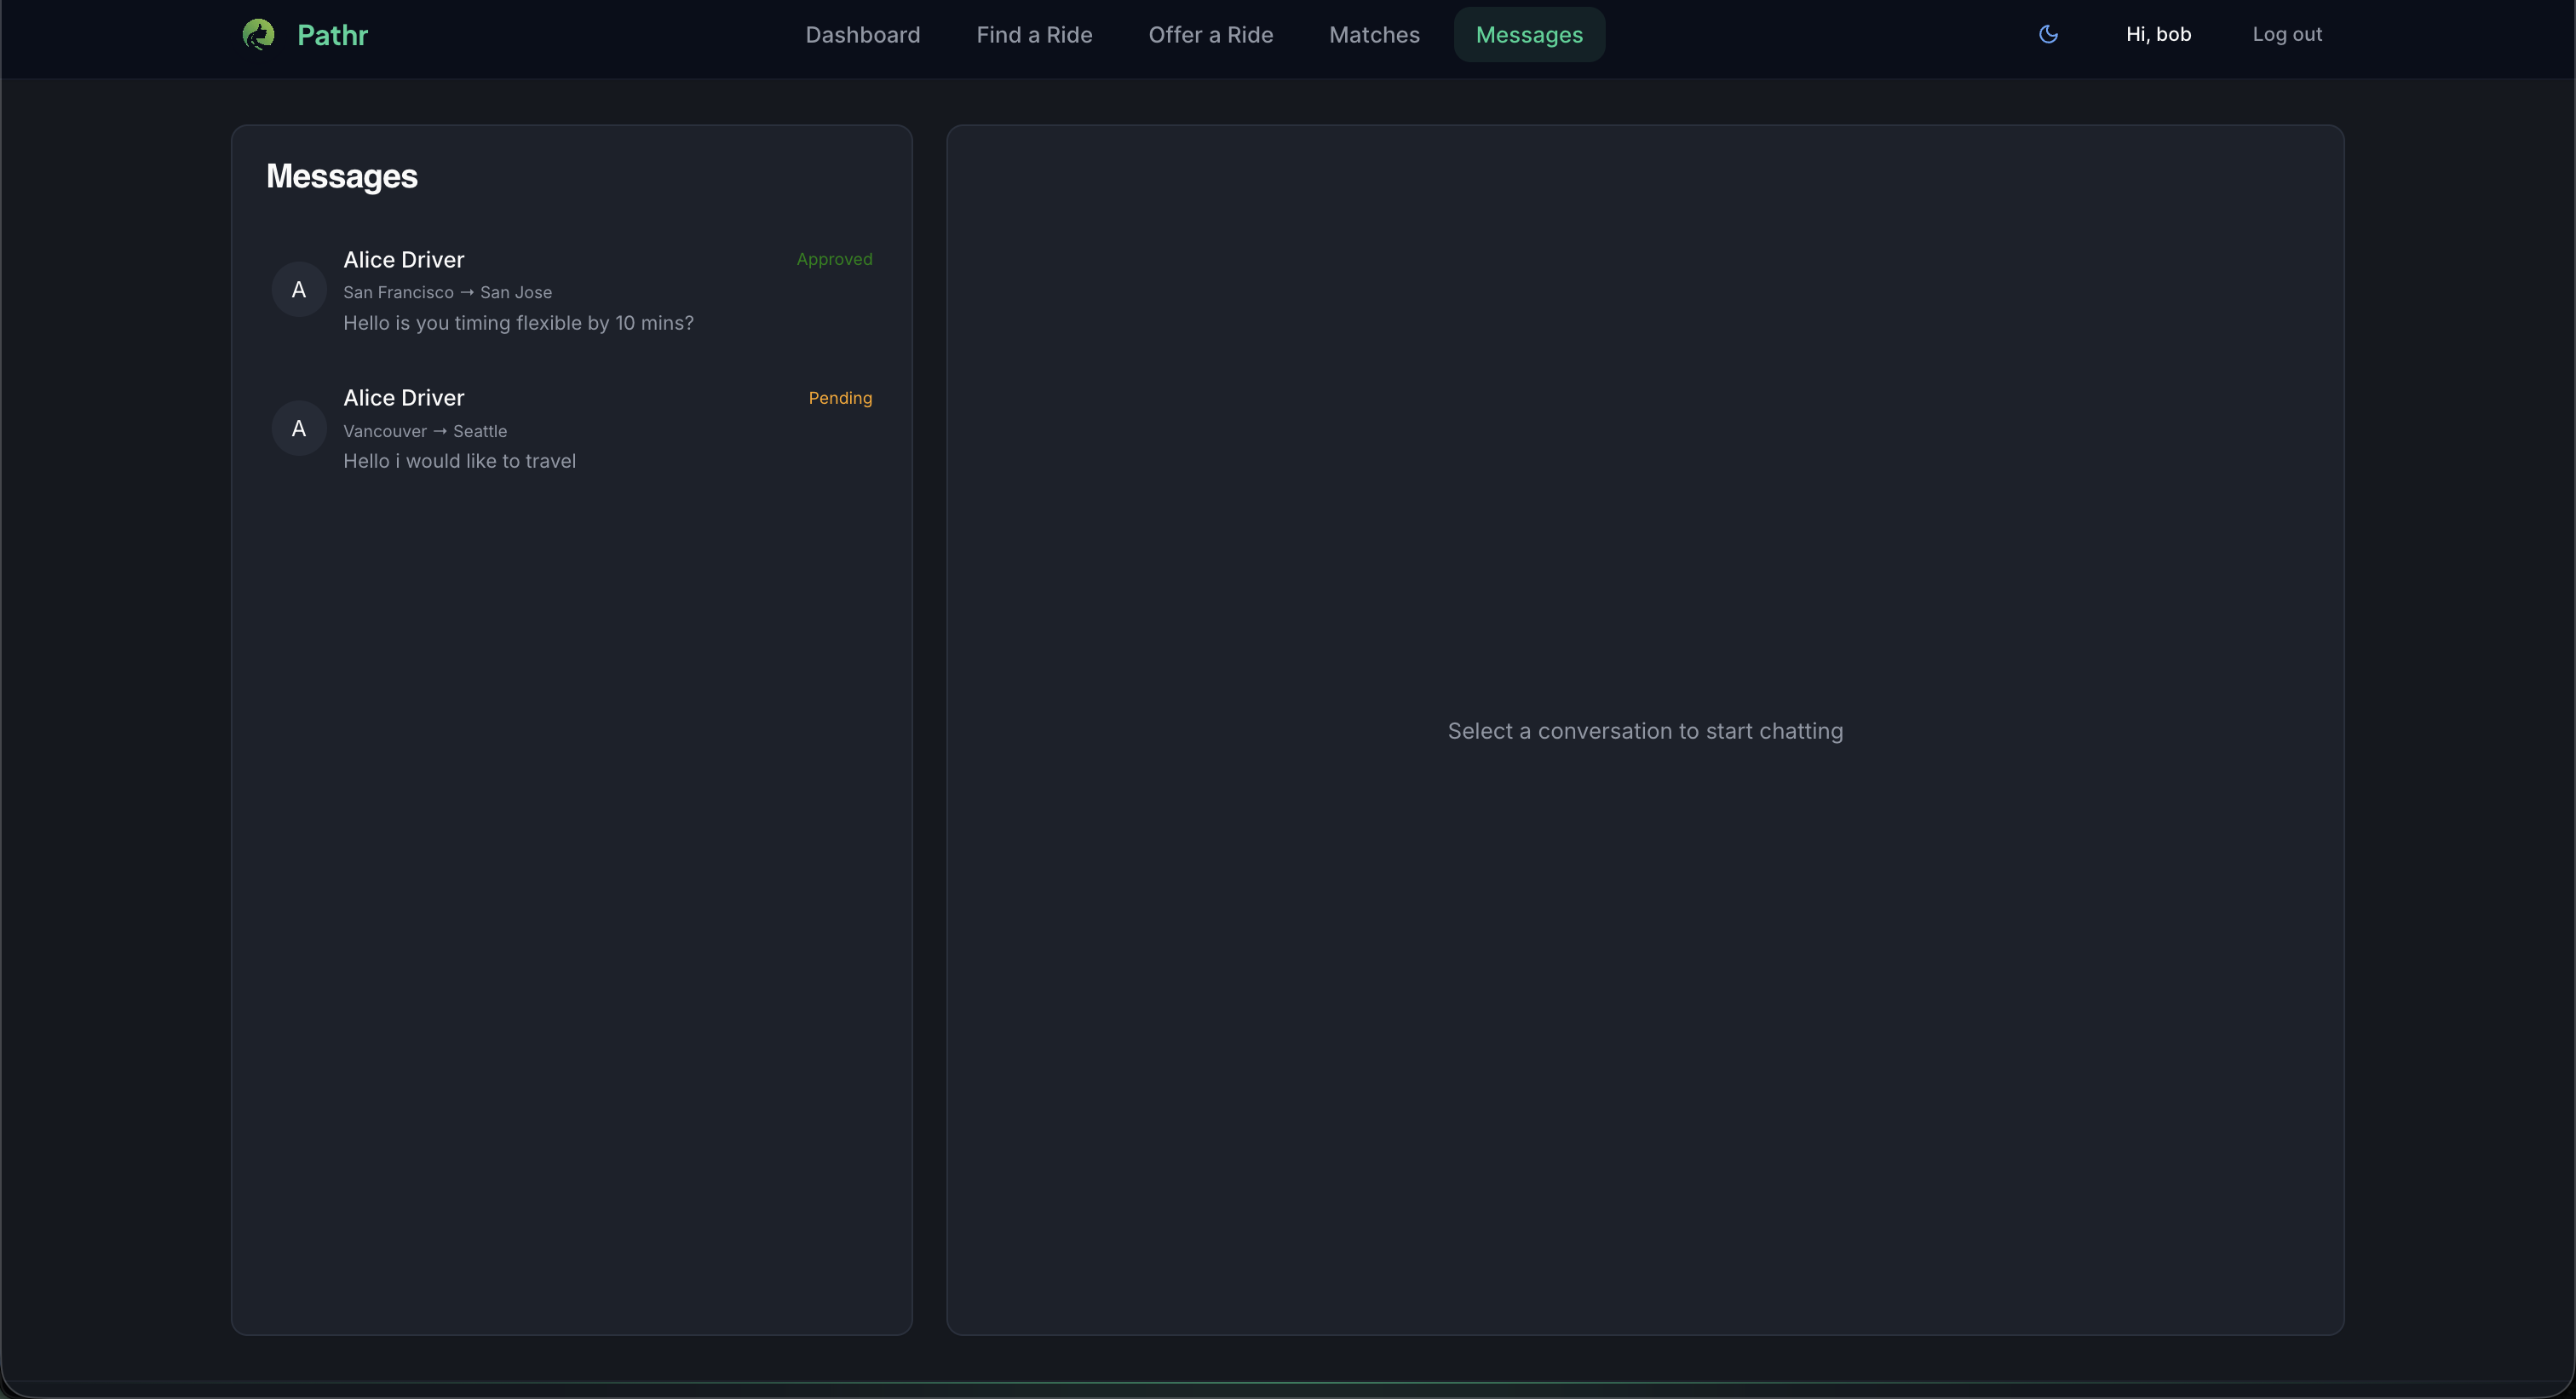2576x1399 pixels.
Task: Open Alice Driver's Vancouver to Seattle chat
Action: pyautogui.click(x=403, y=398)
